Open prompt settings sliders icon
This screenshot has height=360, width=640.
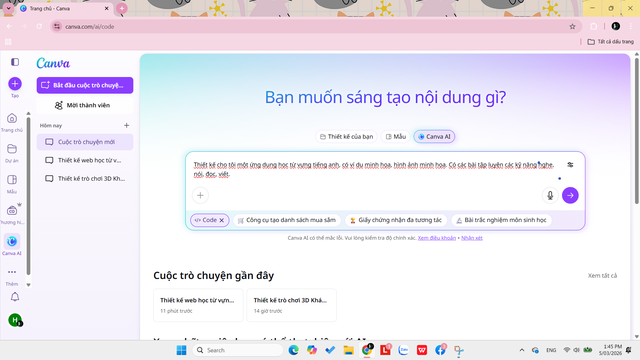pyautogui.click(x=570, y=165)
